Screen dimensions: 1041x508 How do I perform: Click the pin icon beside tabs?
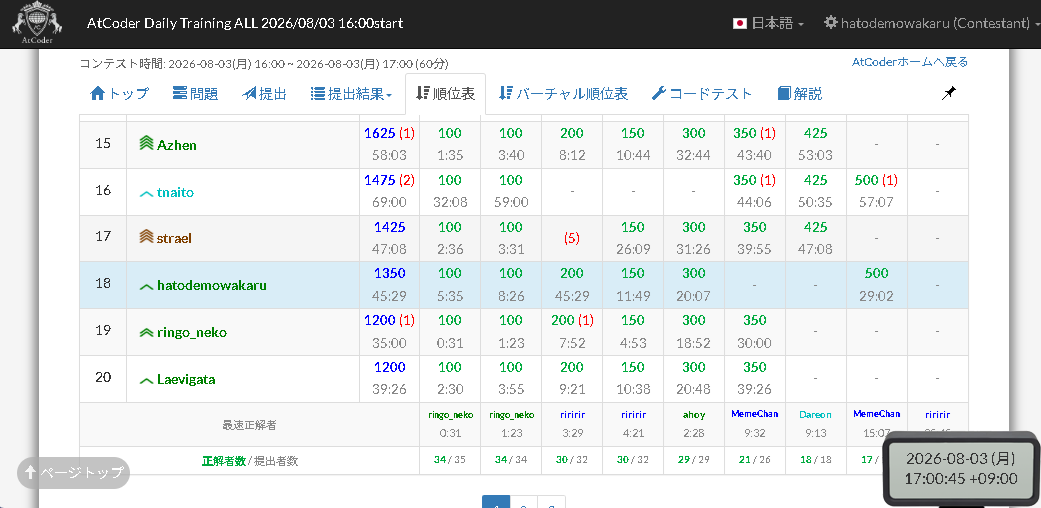click(x=949, y=94)
